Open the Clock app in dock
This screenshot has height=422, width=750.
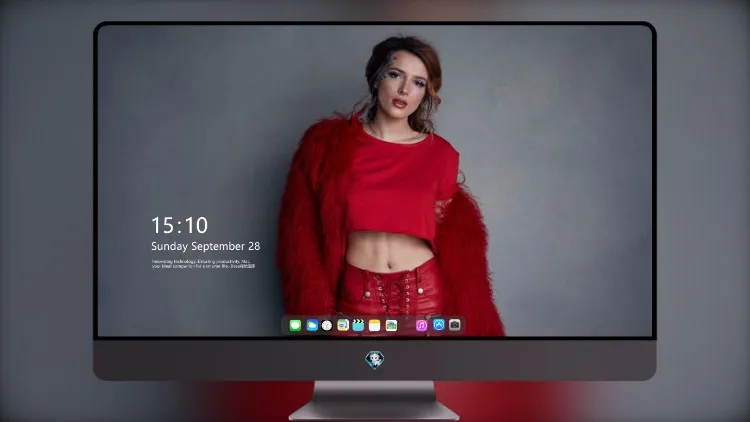327,325
